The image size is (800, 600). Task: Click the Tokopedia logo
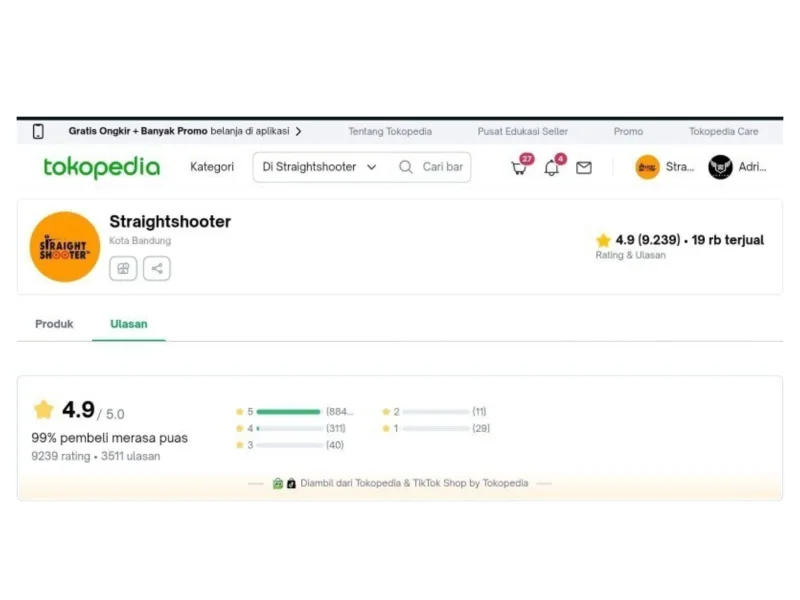(x=102, y=167)
